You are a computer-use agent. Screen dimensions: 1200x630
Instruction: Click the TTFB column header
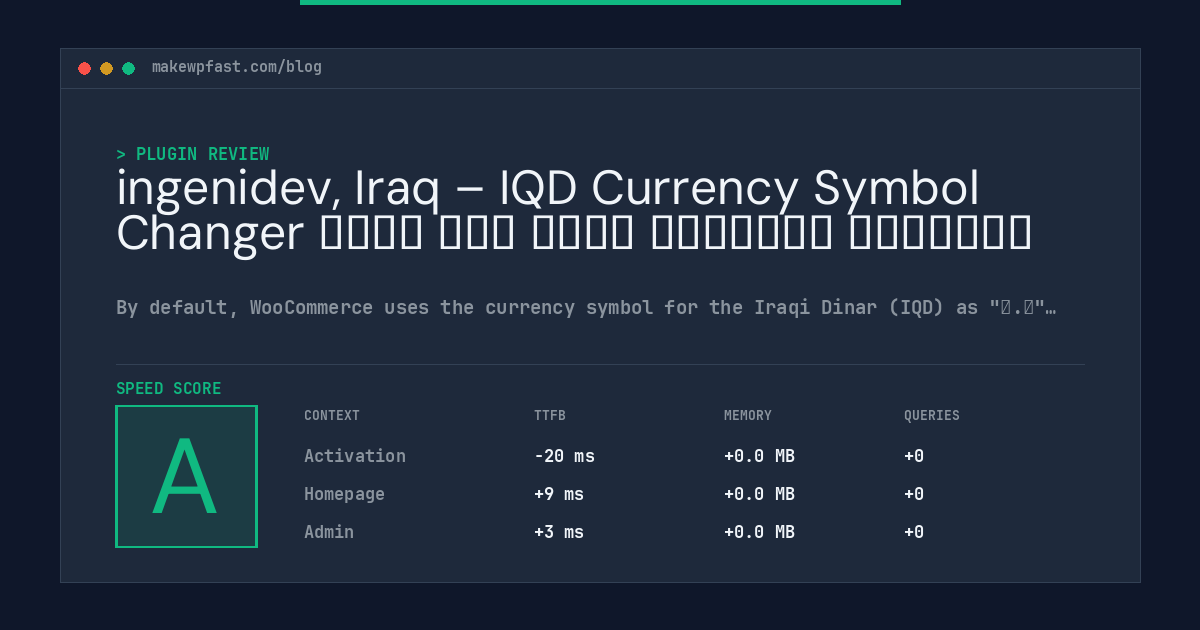pyautogui.click(x=550, y=415)
